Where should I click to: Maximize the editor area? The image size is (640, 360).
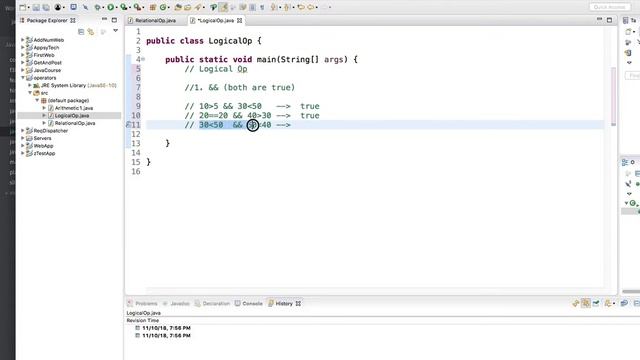pyautogui.click(x=609, y=20)
